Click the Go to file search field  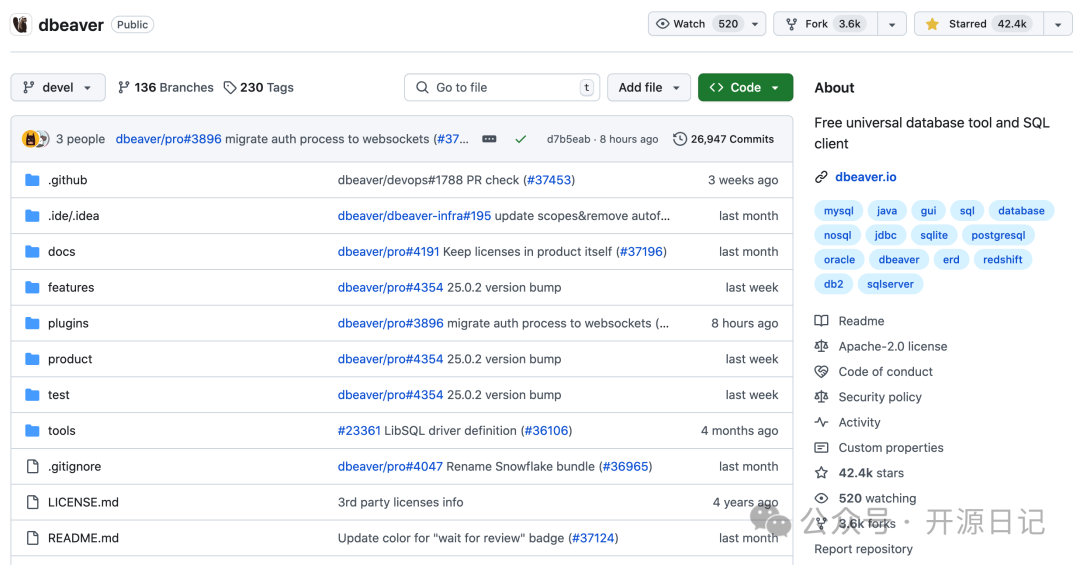502,88
